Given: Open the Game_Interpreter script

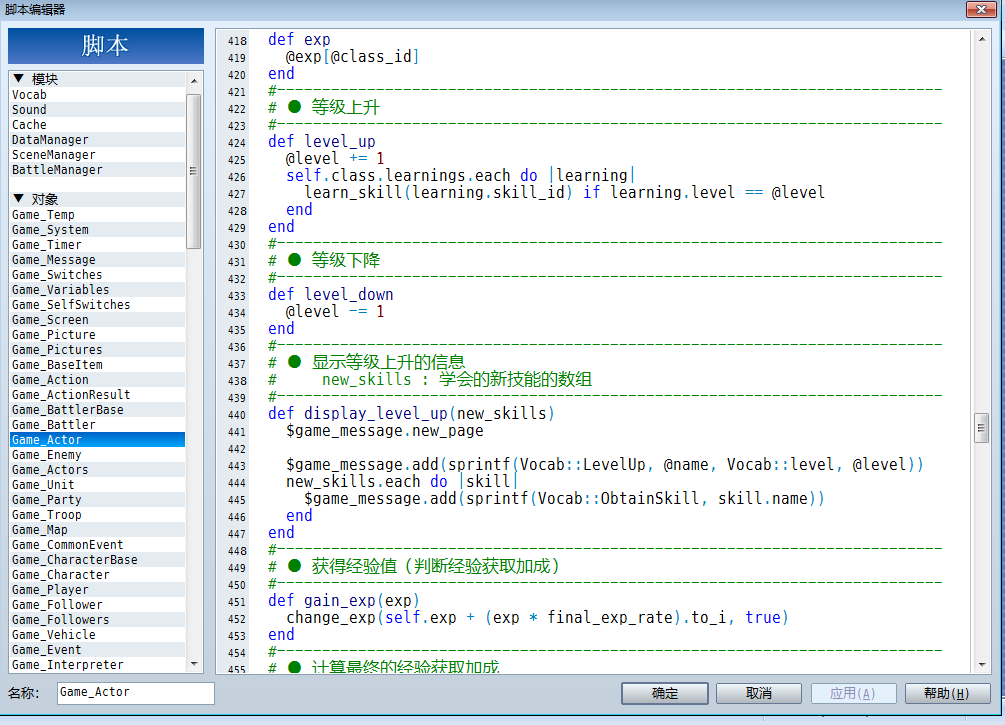Looking at the screenshot, I should [x=97, y=665].
